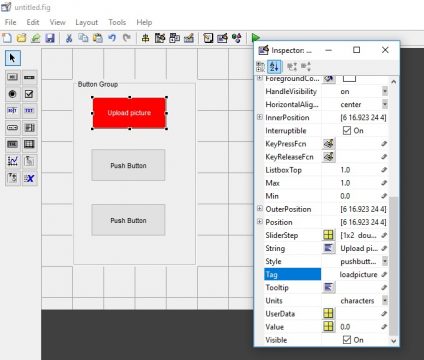Switch Inspector to categorized view

pyautogui.click(x=260, y=67)
